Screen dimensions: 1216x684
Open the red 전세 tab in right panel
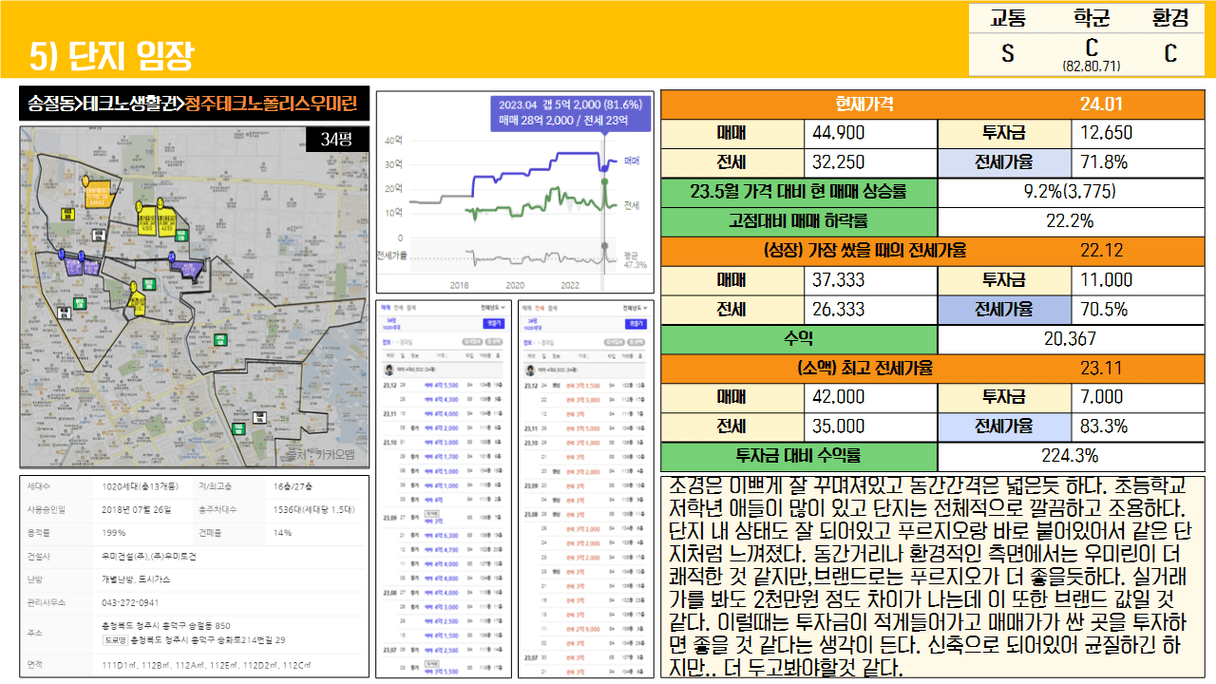[540, 308]
